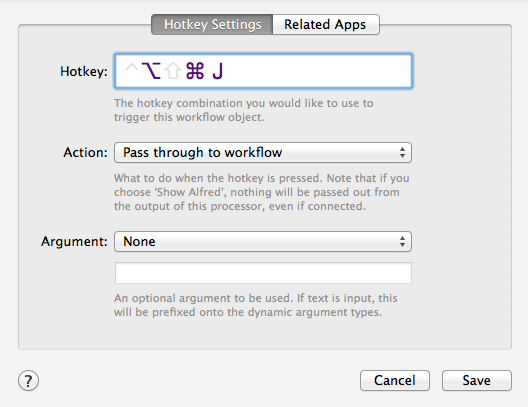Click the help question mark button
The width and height of the screenshot is (528, 407).
[28, 381]
